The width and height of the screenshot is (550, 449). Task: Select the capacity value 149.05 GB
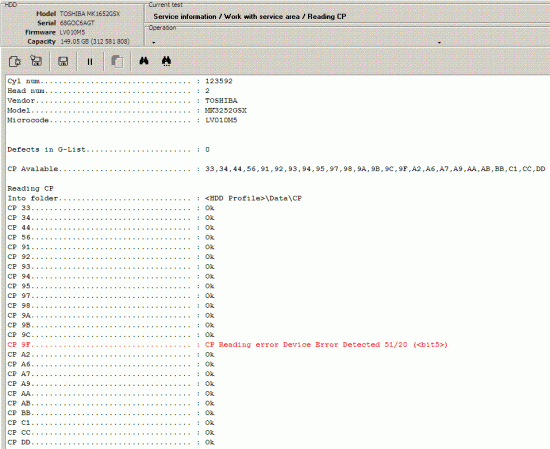[x=95, y=41]
